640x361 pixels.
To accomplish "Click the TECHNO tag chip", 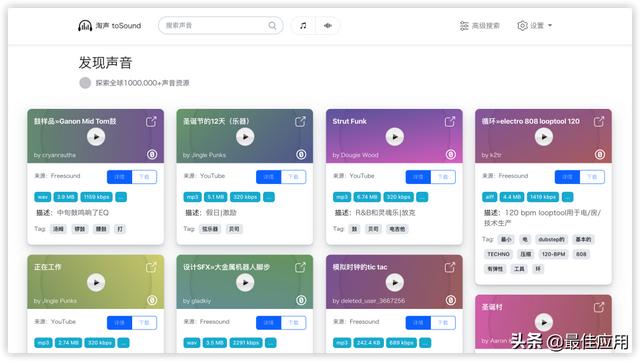I will coord(498,254).
